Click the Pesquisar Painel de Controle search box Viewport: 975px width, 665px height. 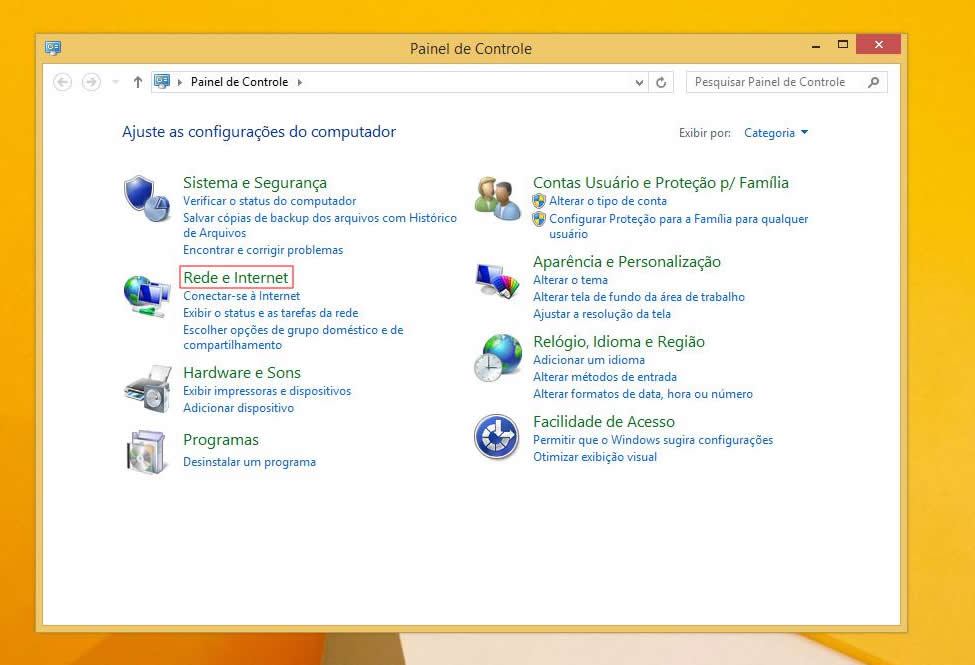click(775, 83)
